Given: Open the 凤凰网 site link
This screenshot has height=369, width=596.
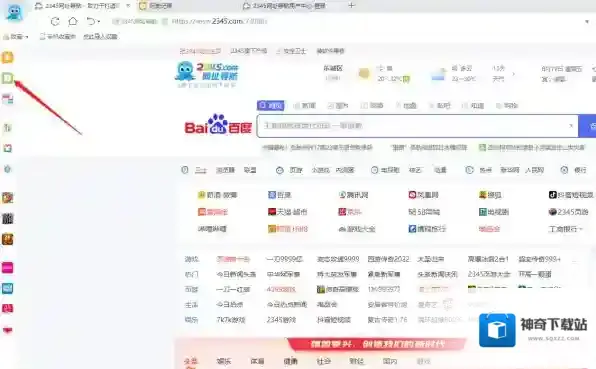Looking at the screenshot, I should click(x=423, y=195).
